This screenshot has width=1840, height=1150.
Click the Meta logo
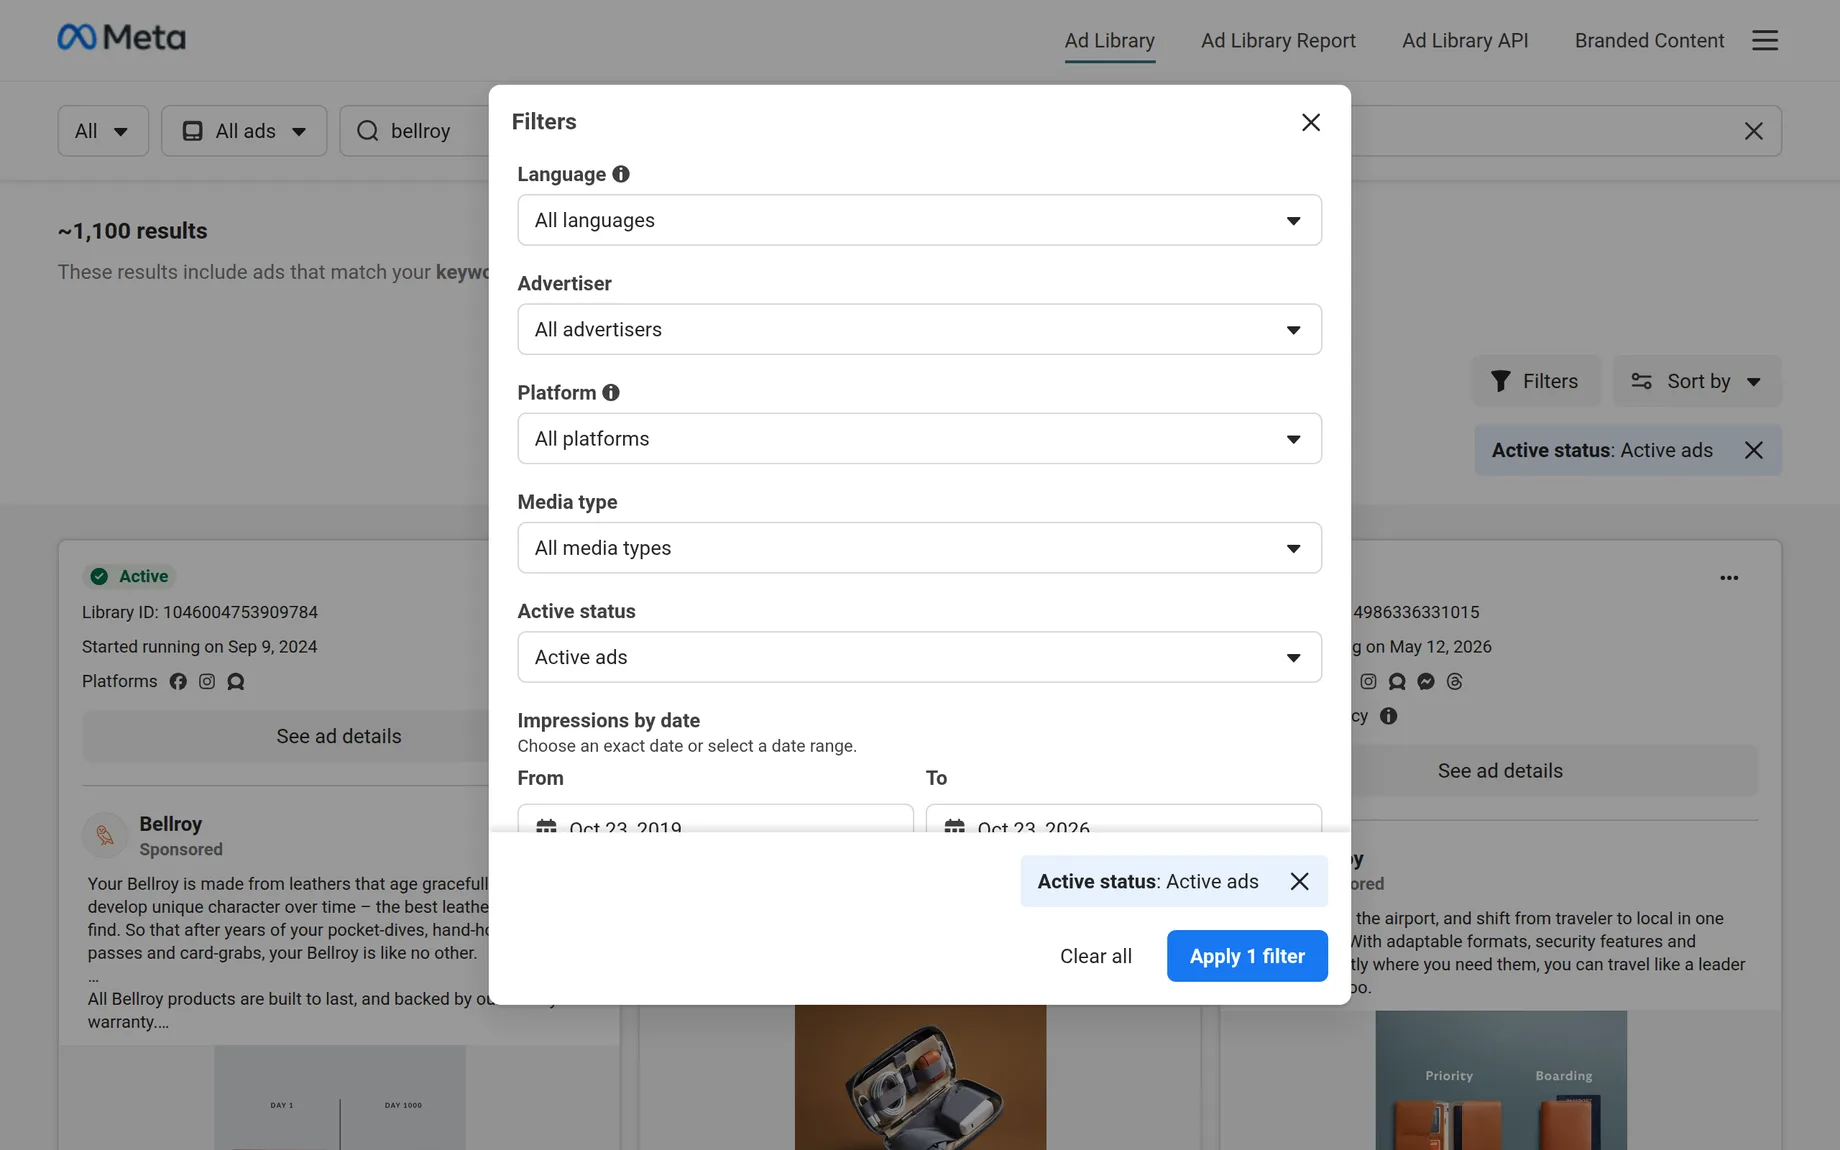pos(121,38)
